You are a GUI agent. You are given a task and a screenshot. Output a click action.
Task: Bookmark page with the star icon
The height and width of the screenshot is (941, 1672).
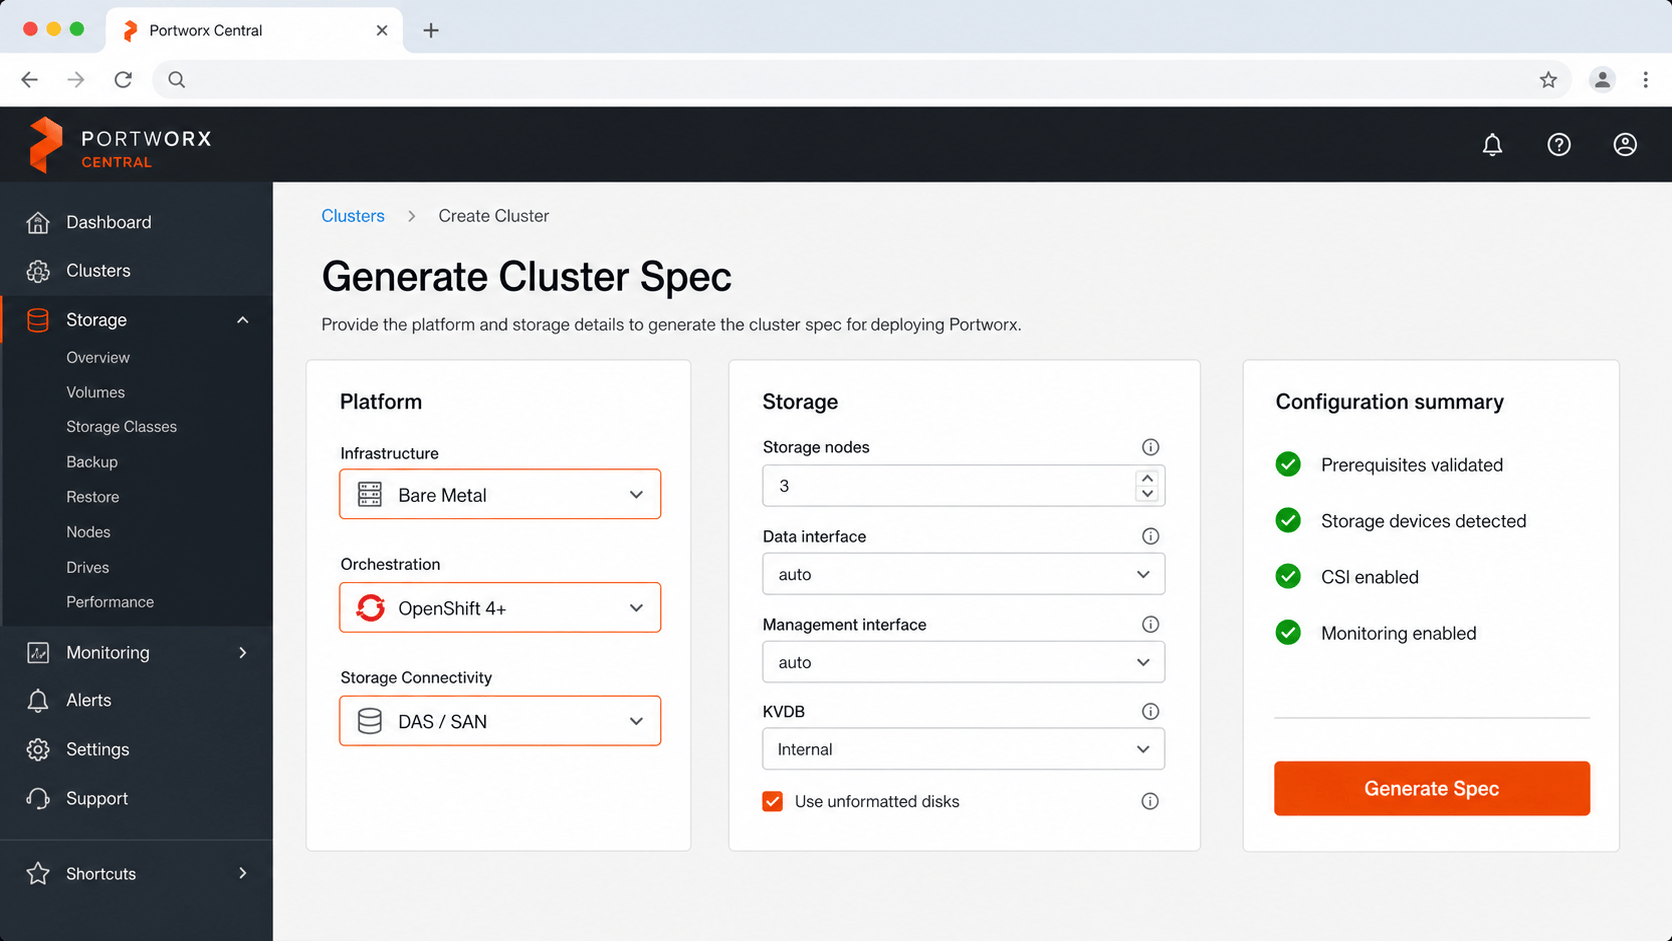point(1548,80)
